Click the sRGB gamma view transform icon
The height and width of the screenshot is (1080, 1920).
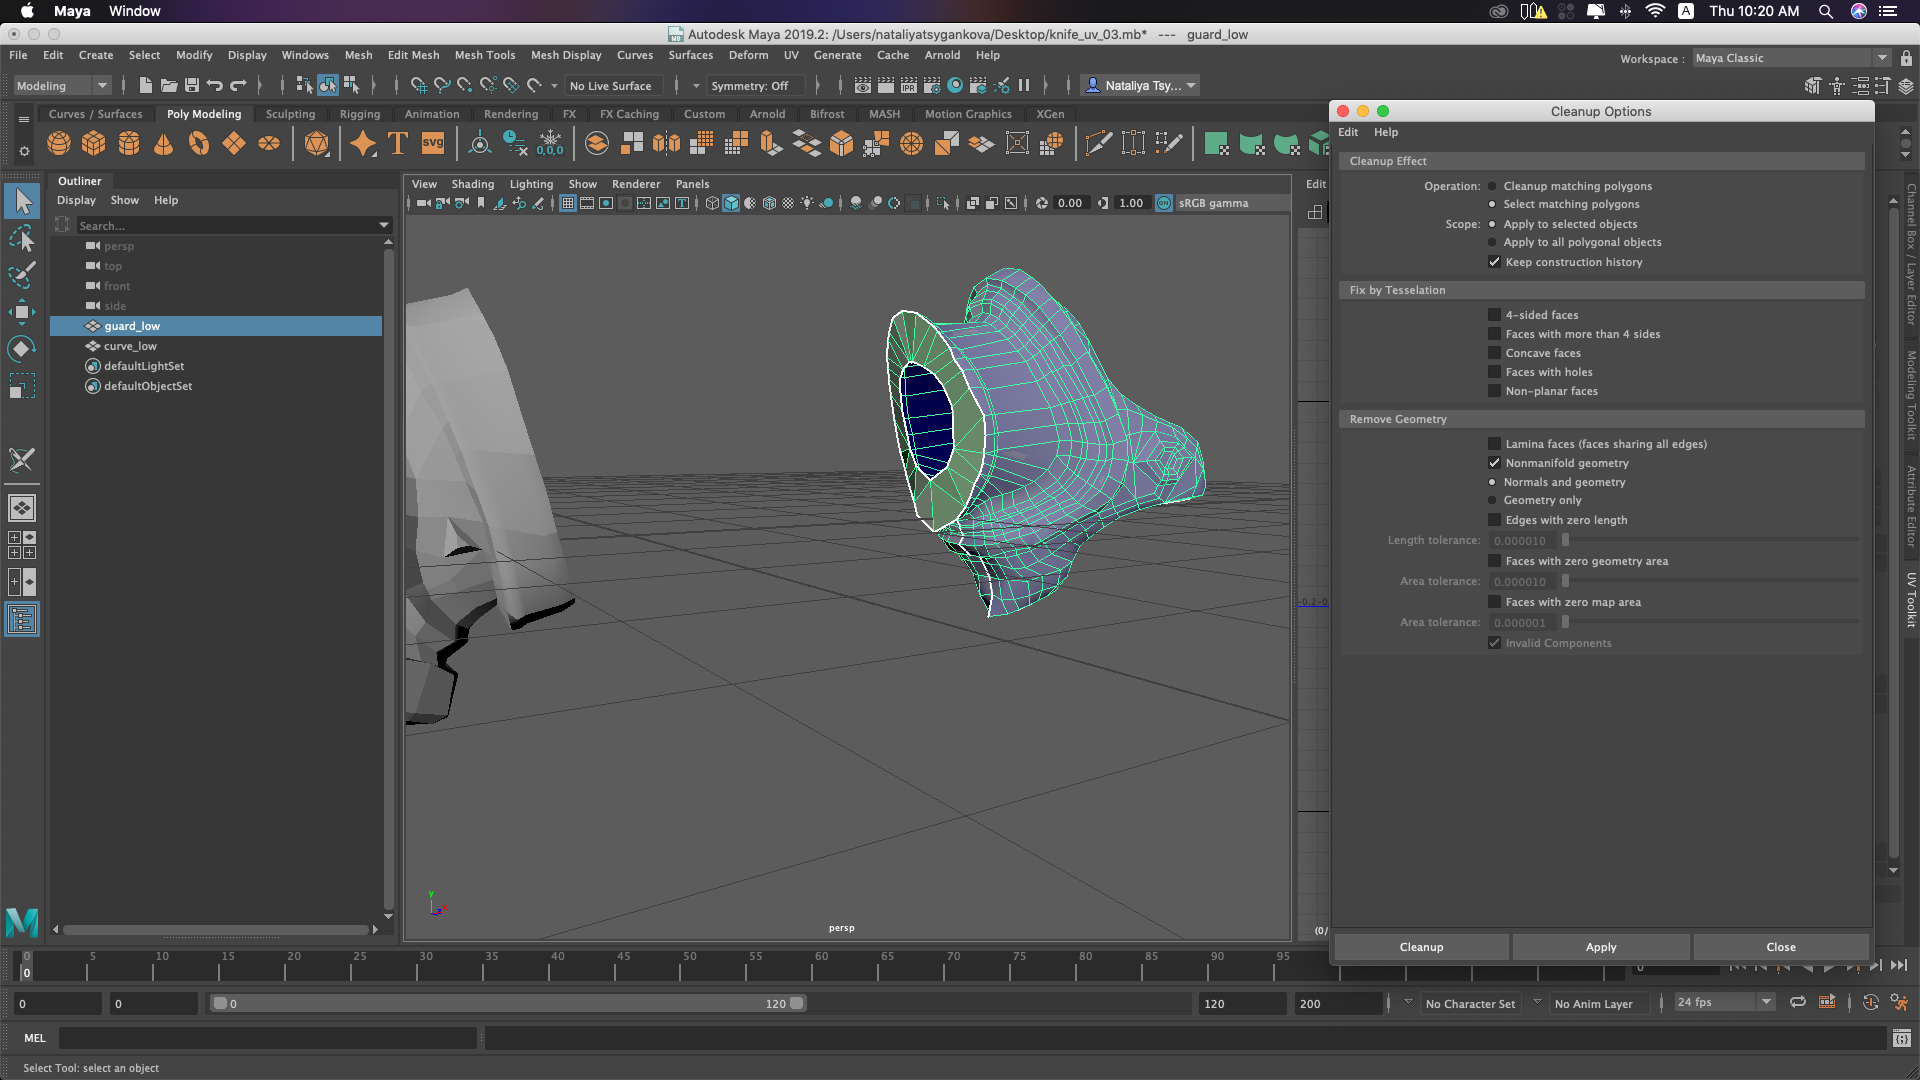click(1164, 203)
